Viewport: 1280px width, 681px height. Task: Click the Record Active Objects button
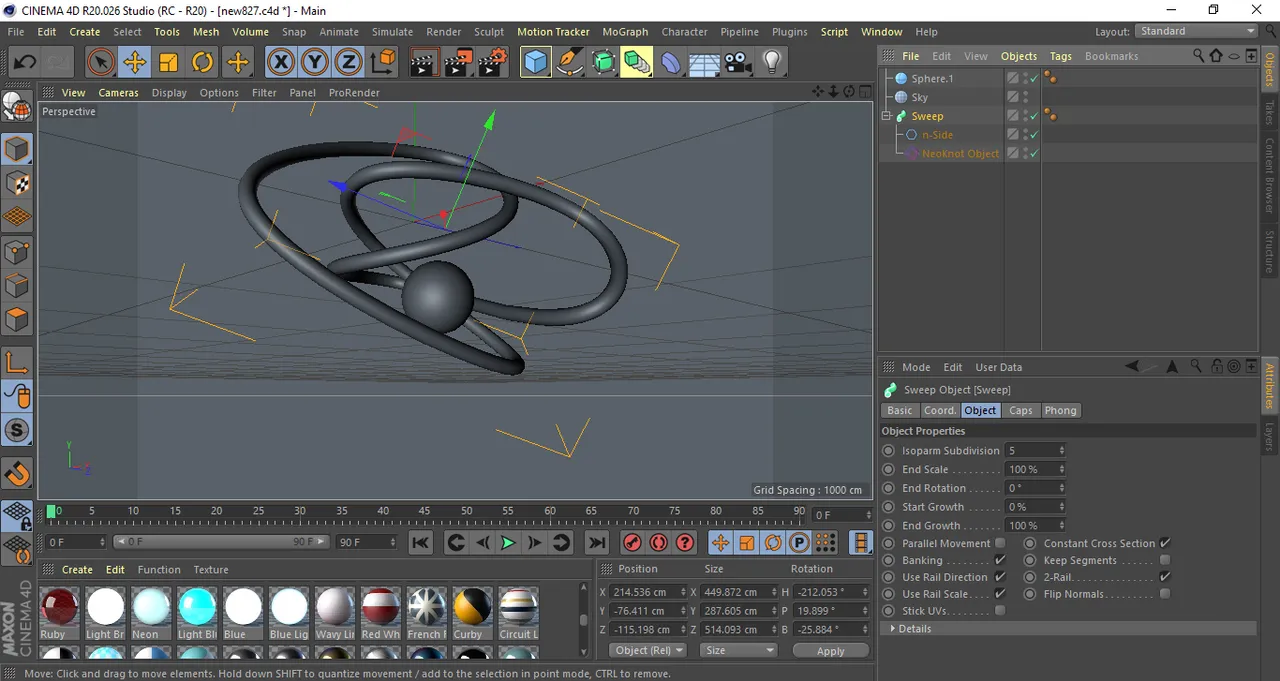pyautogui.click(x=632, y=543)
